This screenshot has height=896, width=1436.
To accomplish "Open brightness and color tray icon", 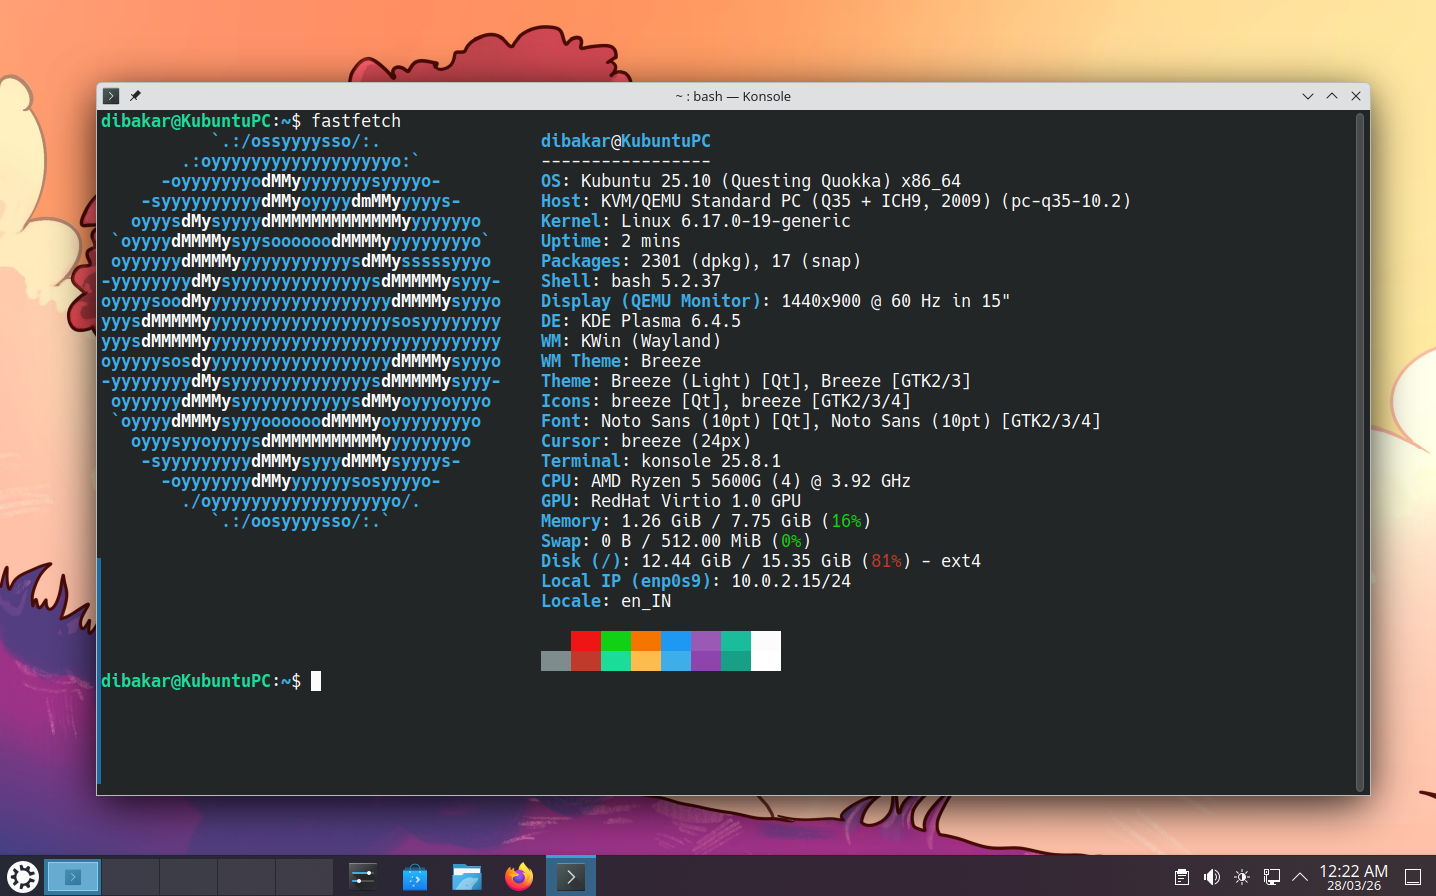I will 1241,877.
